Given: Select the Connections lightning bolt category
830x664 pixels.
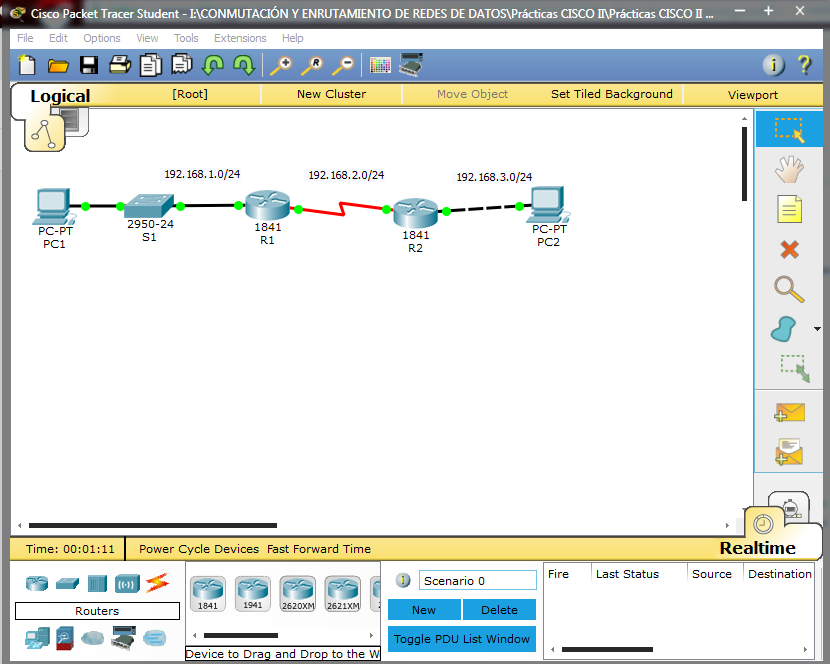Looking at the screenshot, I should pos(158,583).
